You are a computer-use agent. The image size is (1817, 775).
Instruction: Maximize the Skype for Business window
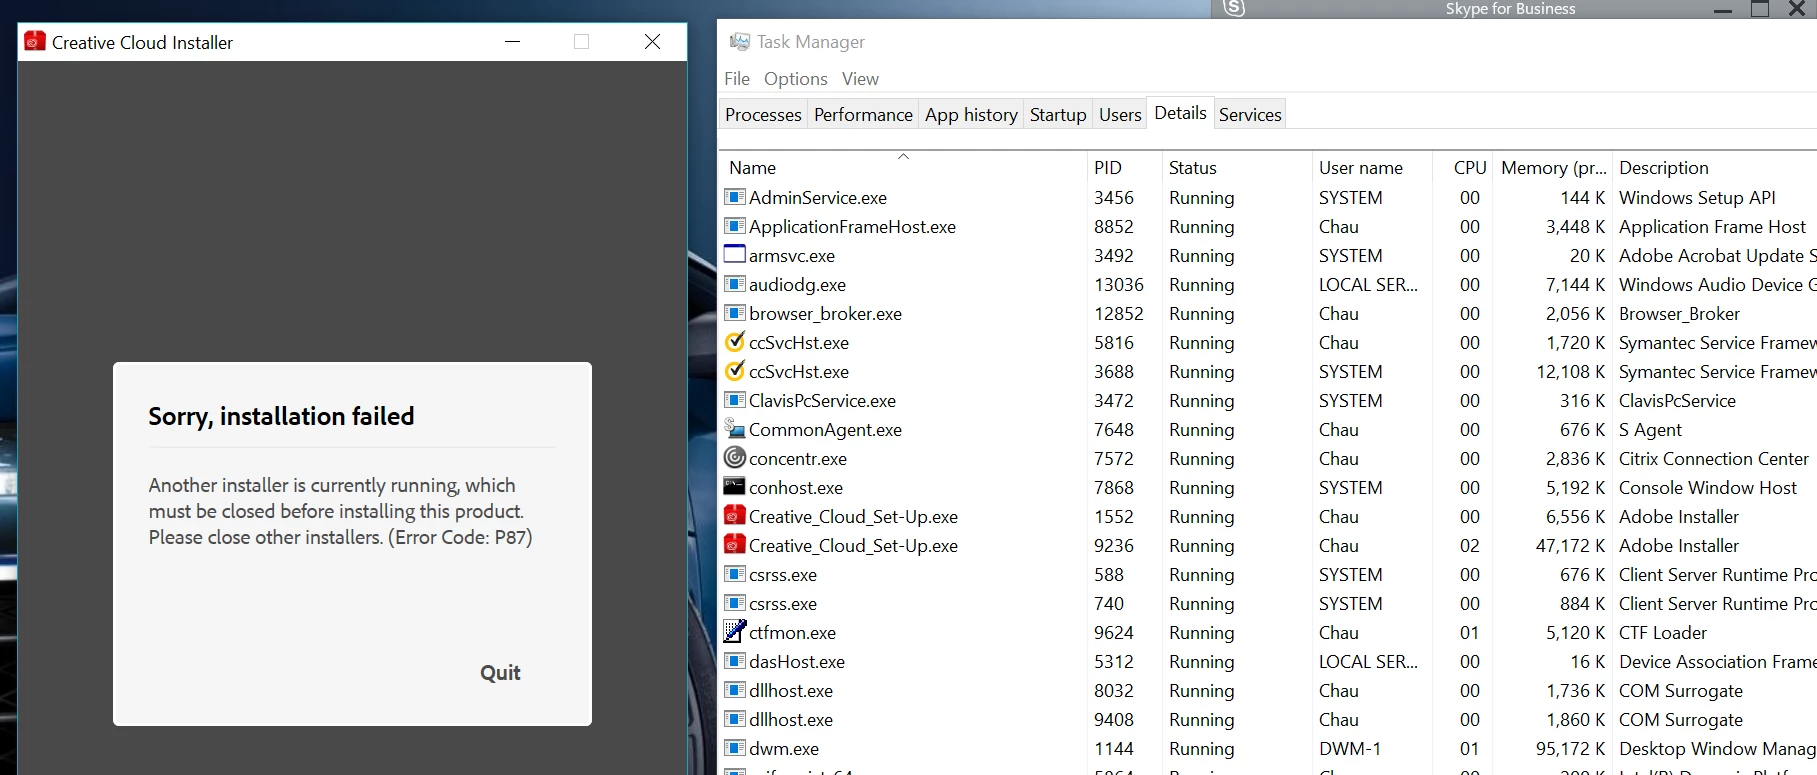tap(1760, 9)
